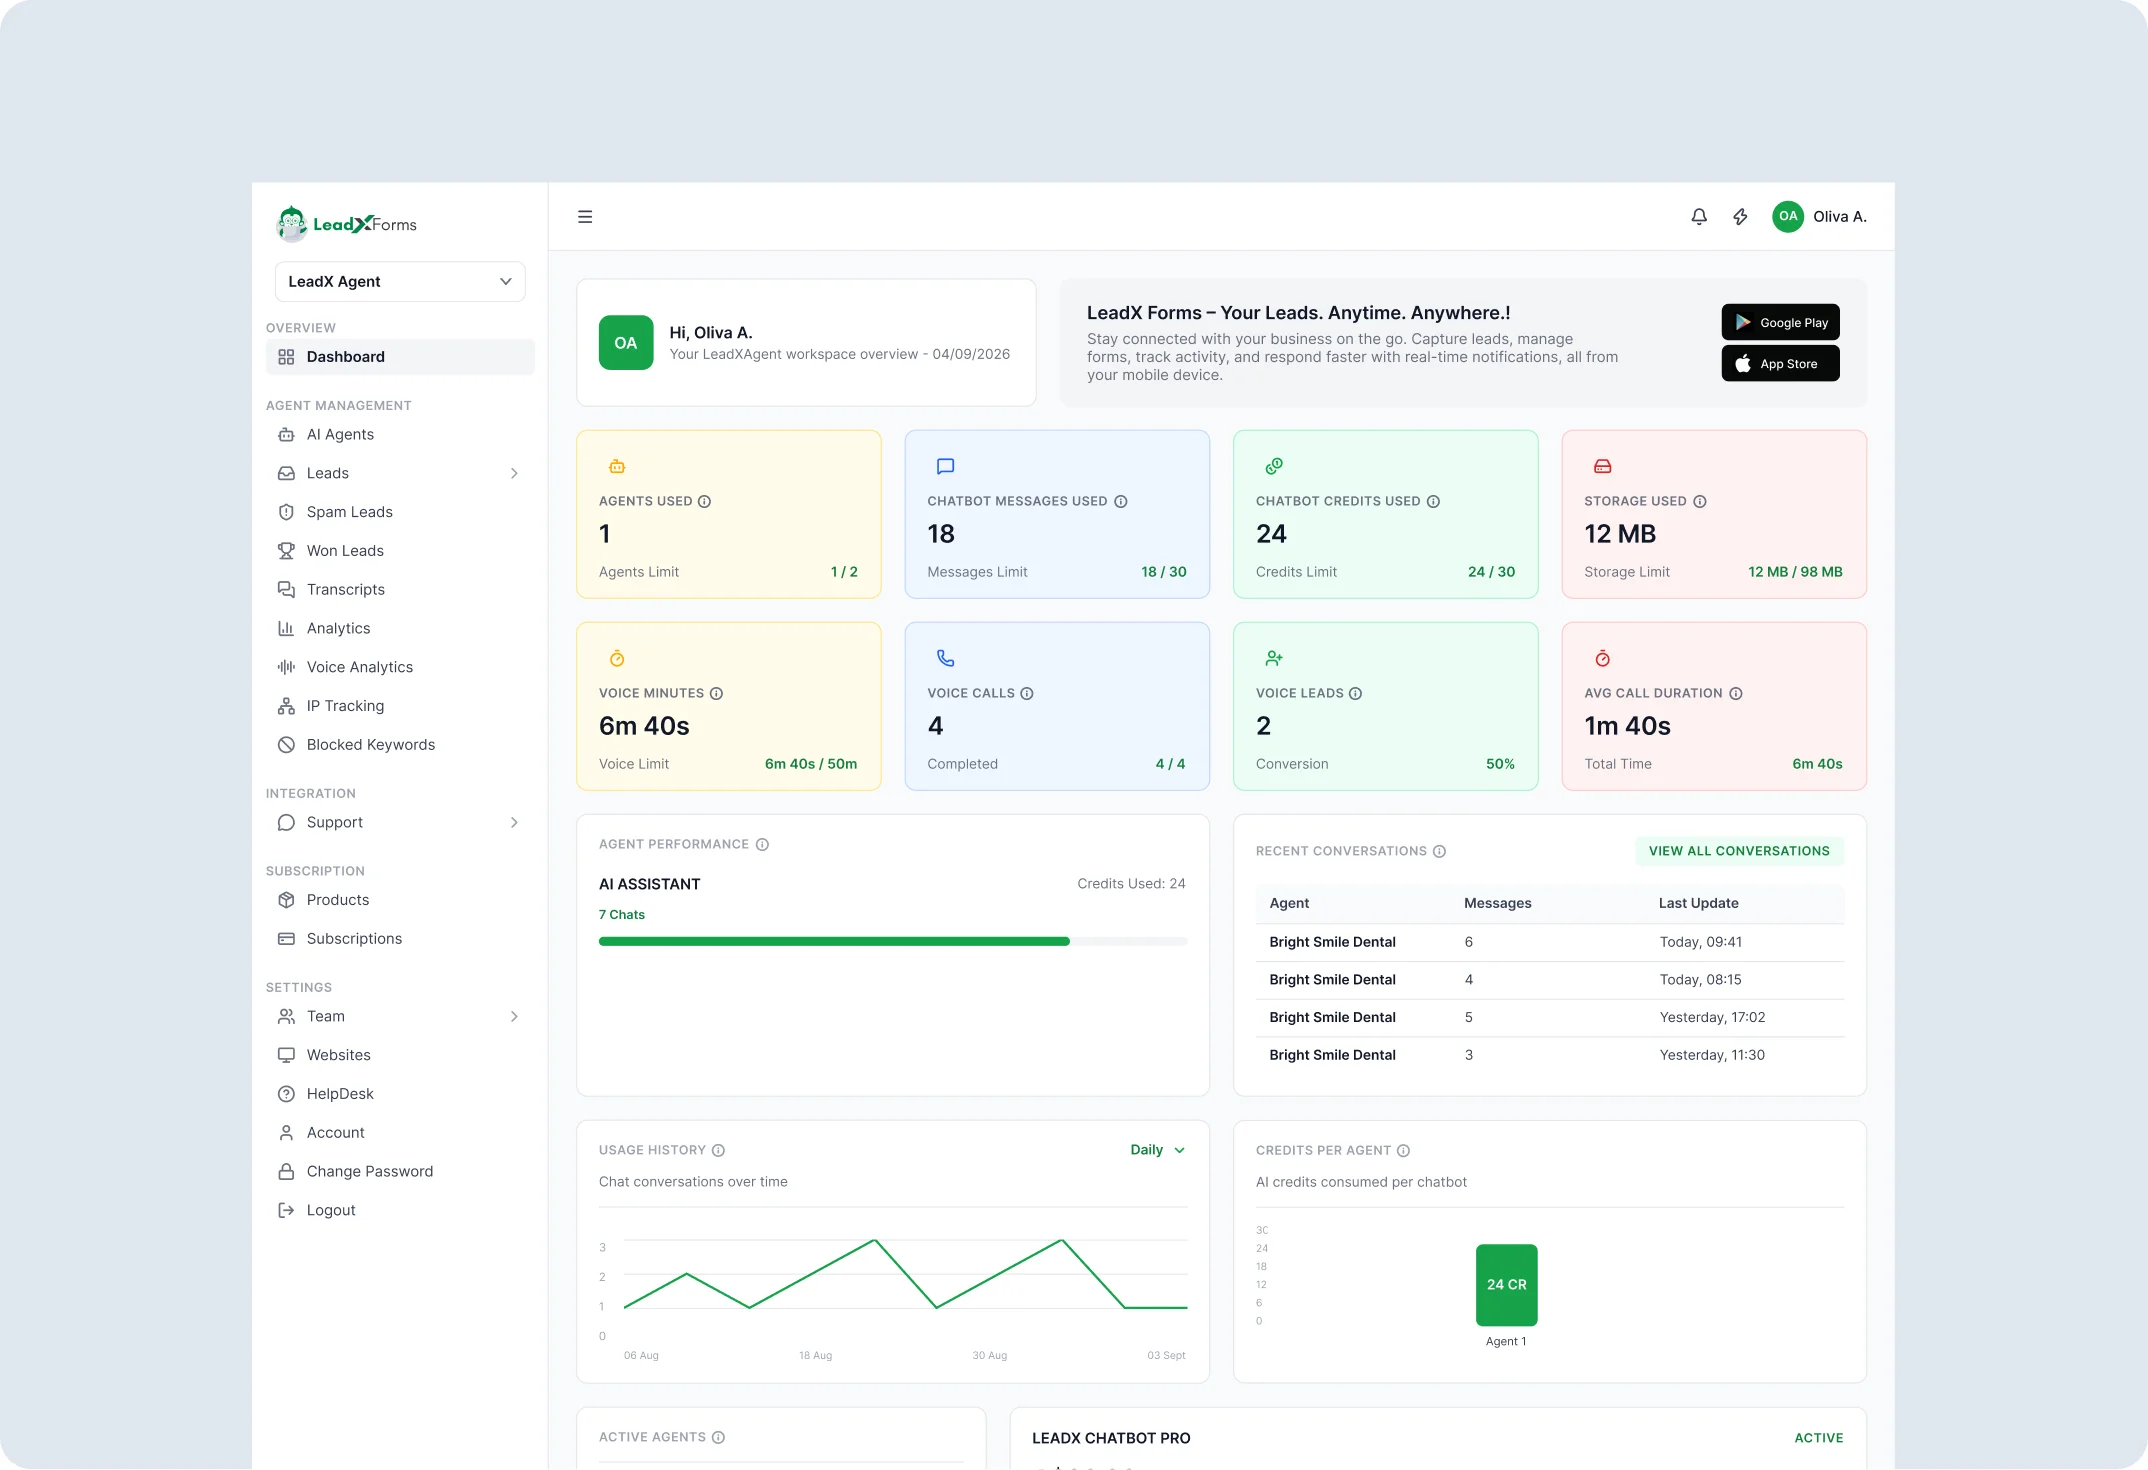Viewport: 2148px width, 1470px height.
Task: Click the robot icon in Agents Used card
Action: pyautogui.click(x=617, y=466)
